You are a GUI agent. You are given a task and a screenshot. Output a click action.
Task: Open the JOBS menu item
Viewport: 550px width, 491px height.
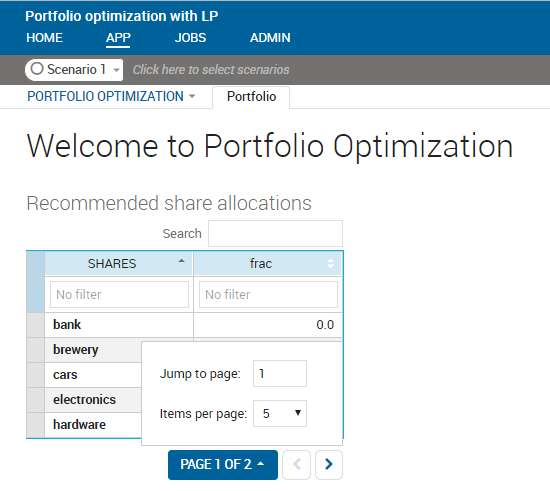(x=190, y=38)
